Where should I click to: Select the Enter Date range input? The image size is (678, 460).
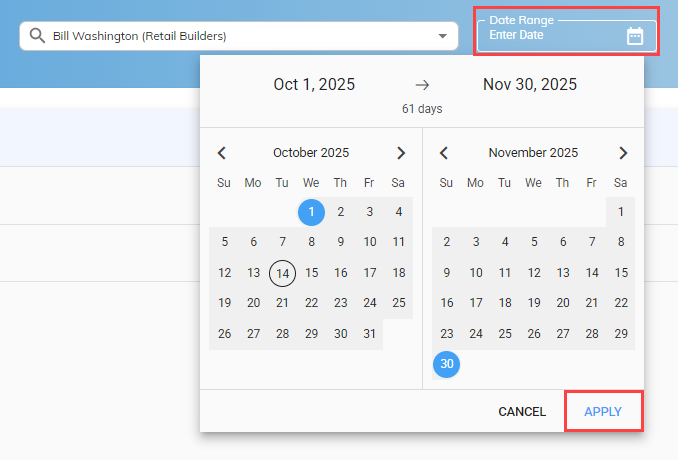tap(566, 35)
